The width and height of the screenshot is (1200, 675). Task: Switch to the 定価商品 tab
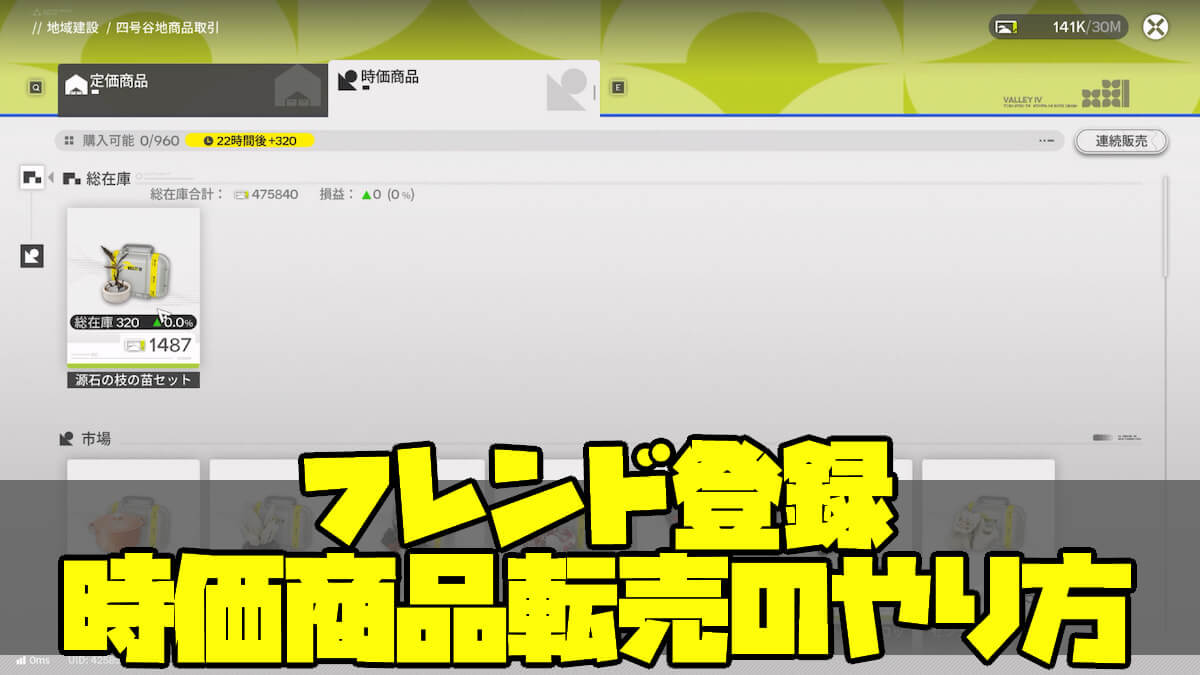(192, 89)
